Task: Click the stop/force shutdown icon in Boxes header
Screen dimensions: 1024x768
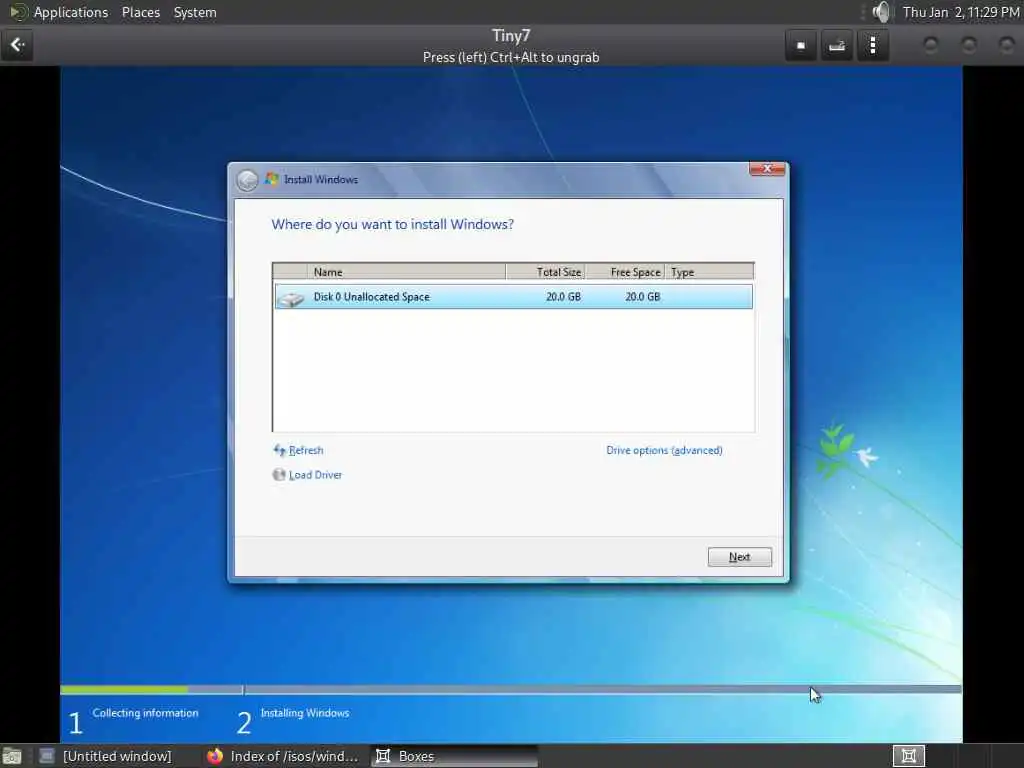Action: [801, 45]
